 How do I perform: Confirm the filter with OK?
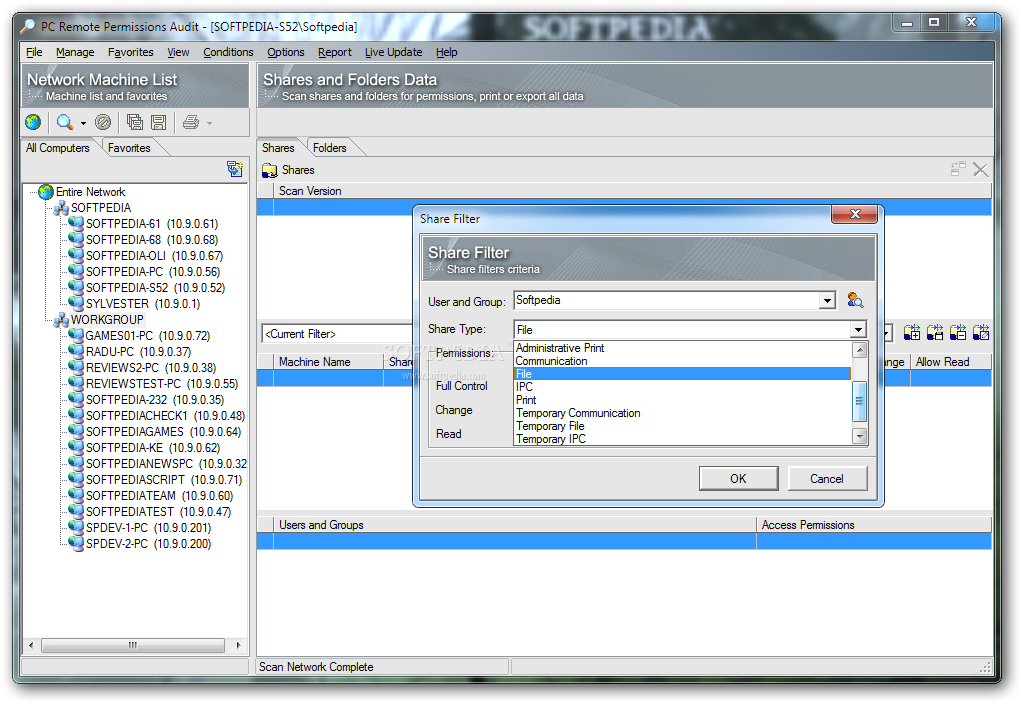pos(738,478)
